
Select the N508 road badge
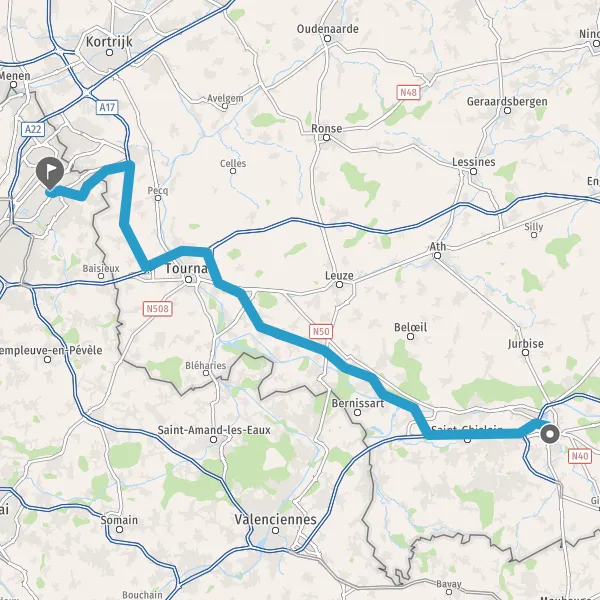[x=158, y=308]
